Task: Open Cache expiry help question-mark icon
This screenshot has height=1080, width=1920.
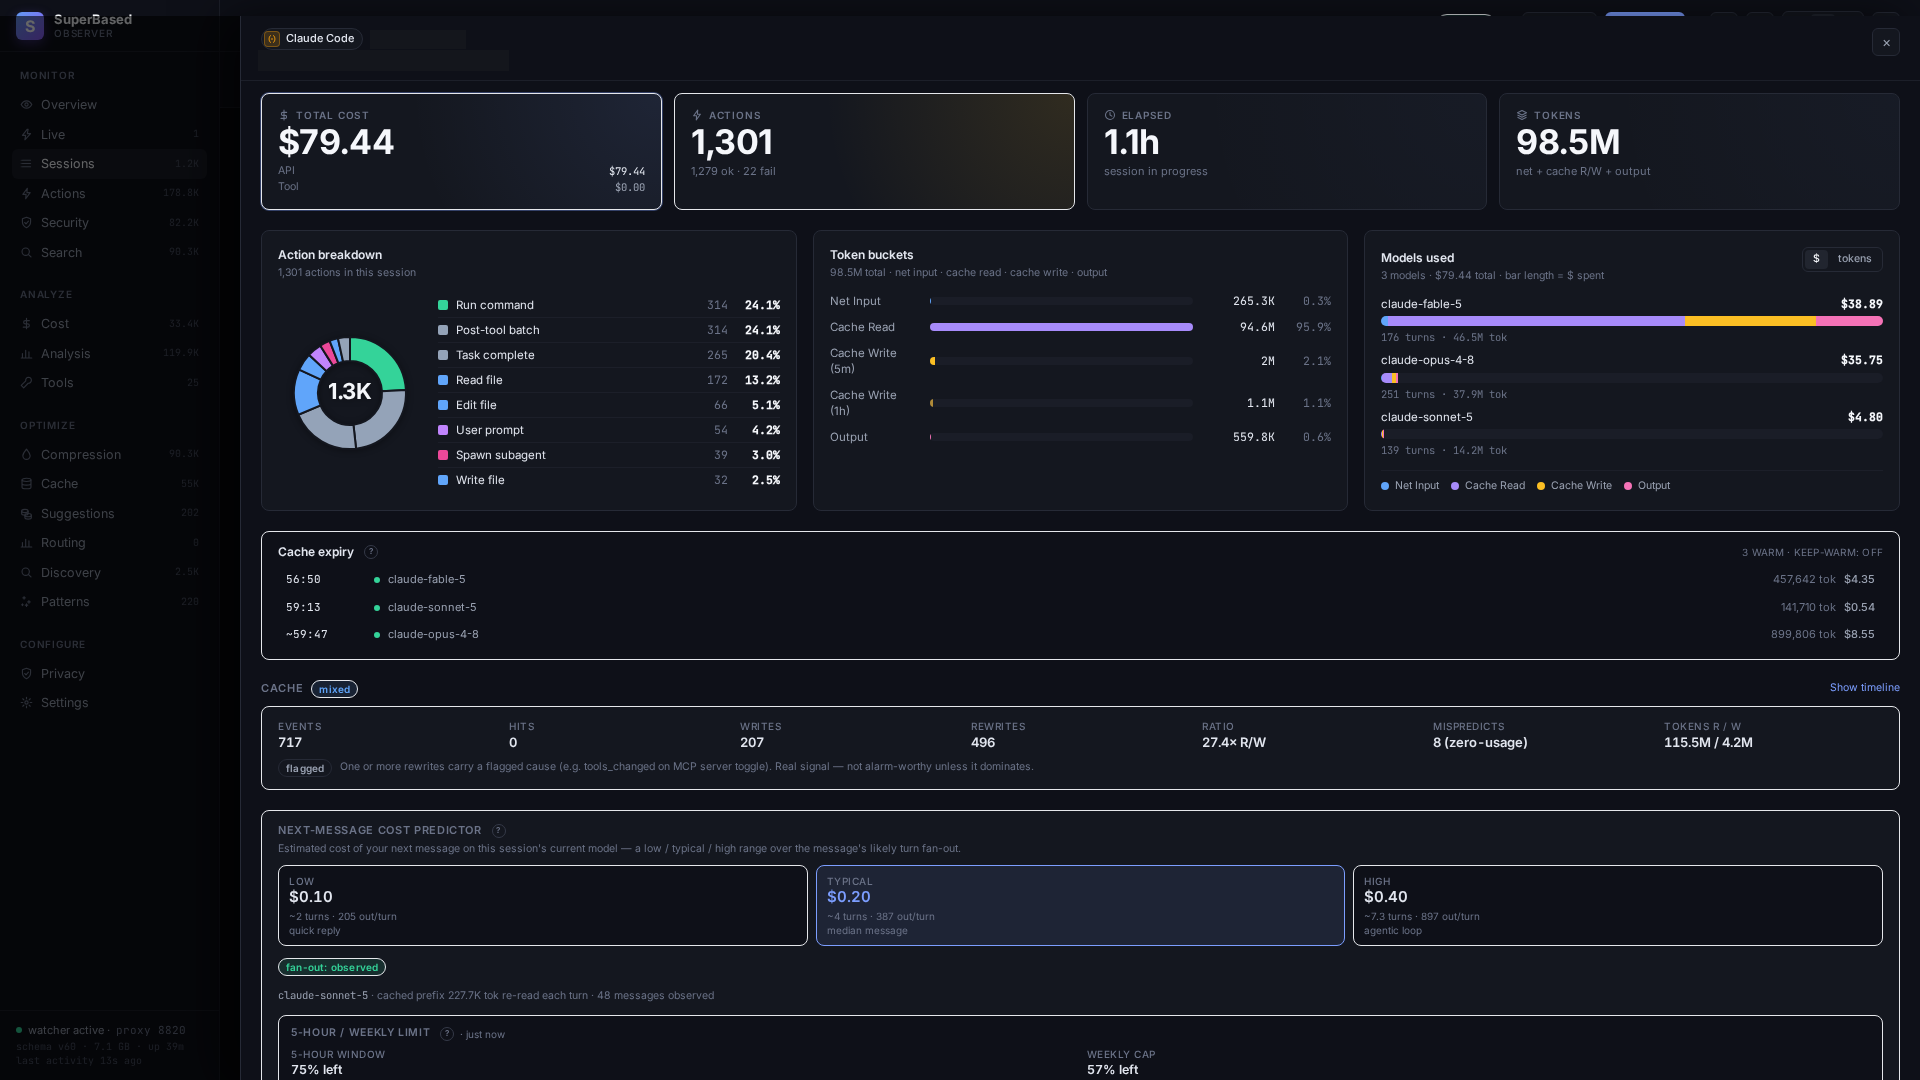Action: 371,552
